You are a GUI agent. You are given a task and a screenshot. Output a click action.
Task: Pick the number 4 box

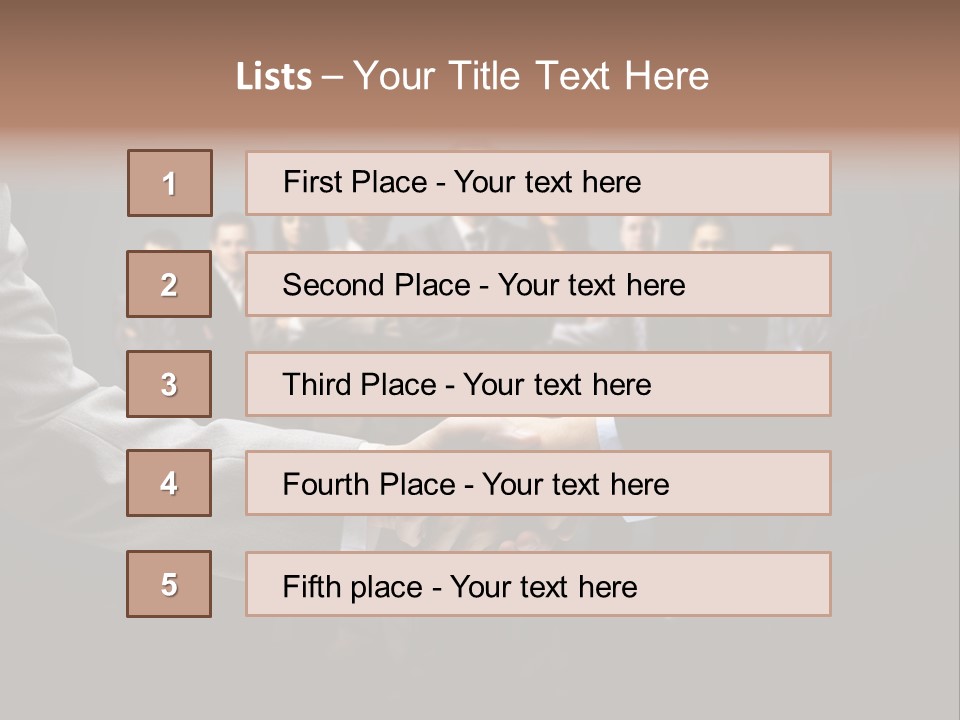coord(169,483)
